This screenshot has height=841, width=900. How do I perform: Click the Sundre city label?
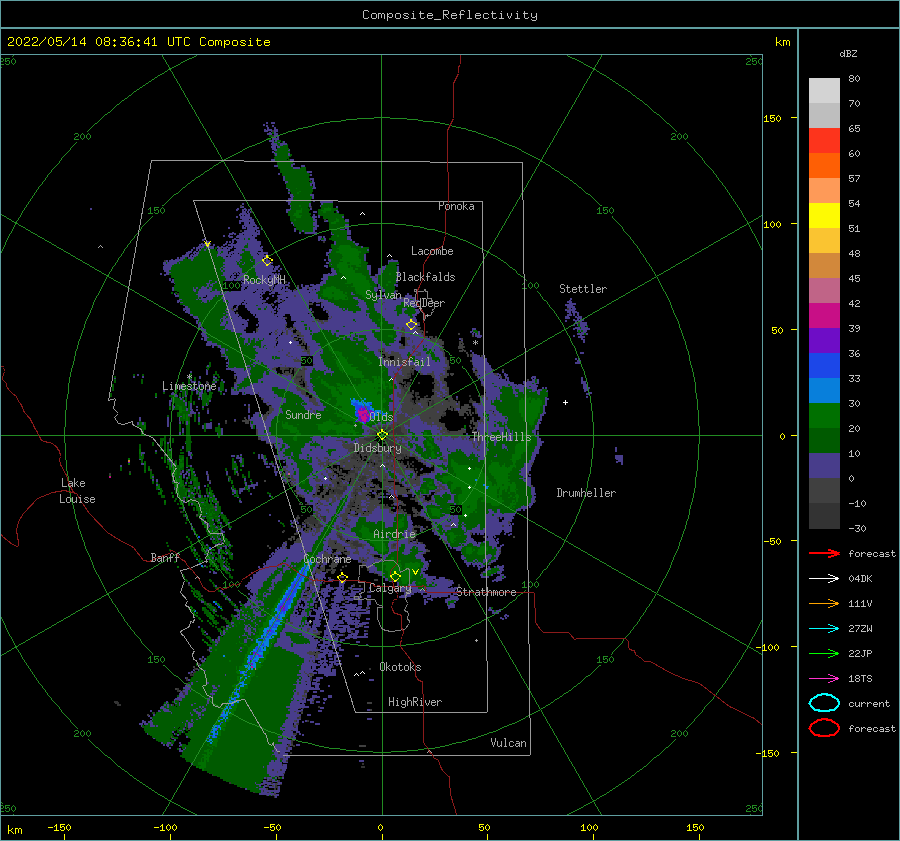point(303,414)
